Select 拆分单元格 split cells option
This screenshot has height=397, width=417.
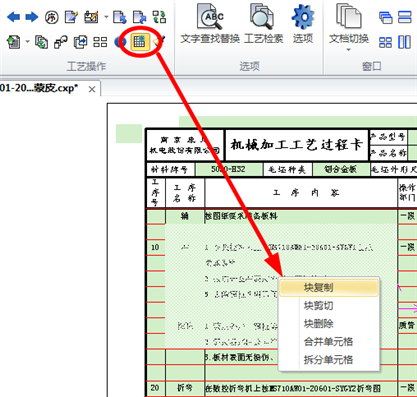[x=329, y=360]
